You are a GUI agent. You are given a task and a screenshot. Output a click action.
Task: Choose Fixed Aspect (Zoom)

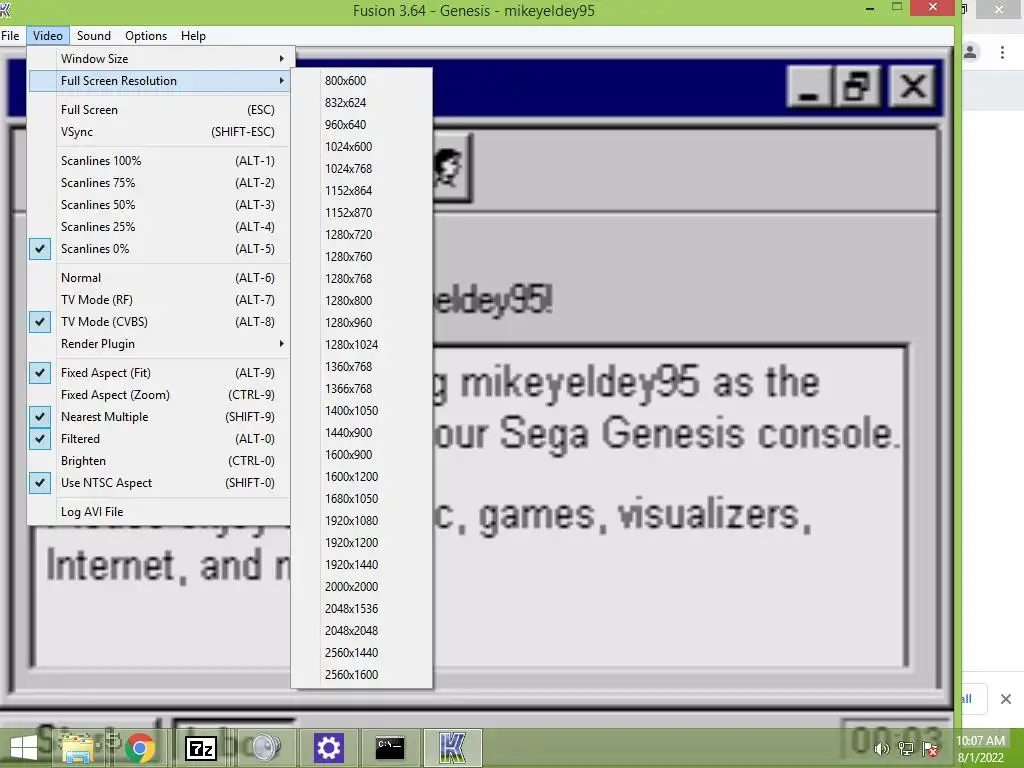159,395
